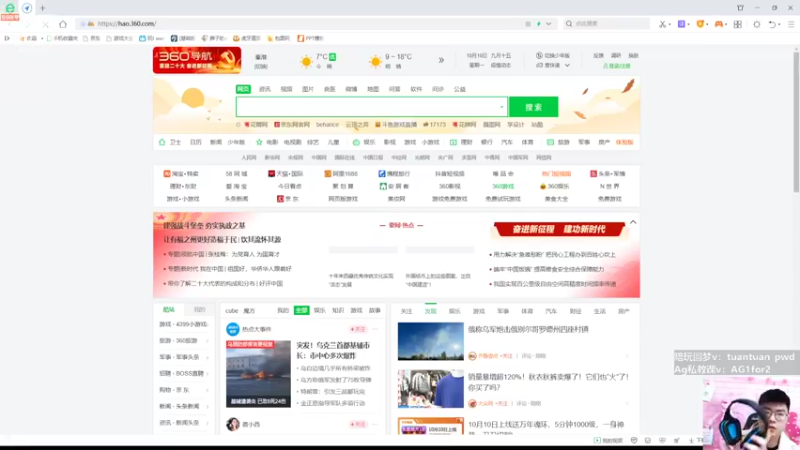Click the scissors screenshot tool icon
Screen dimensions: 800x450
click(x=662, y=24)
